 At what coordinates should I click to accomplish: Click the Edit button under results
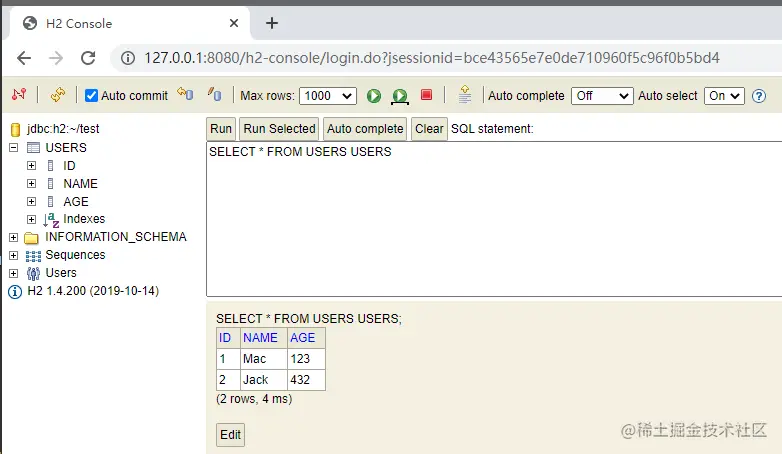click(230, 435)
